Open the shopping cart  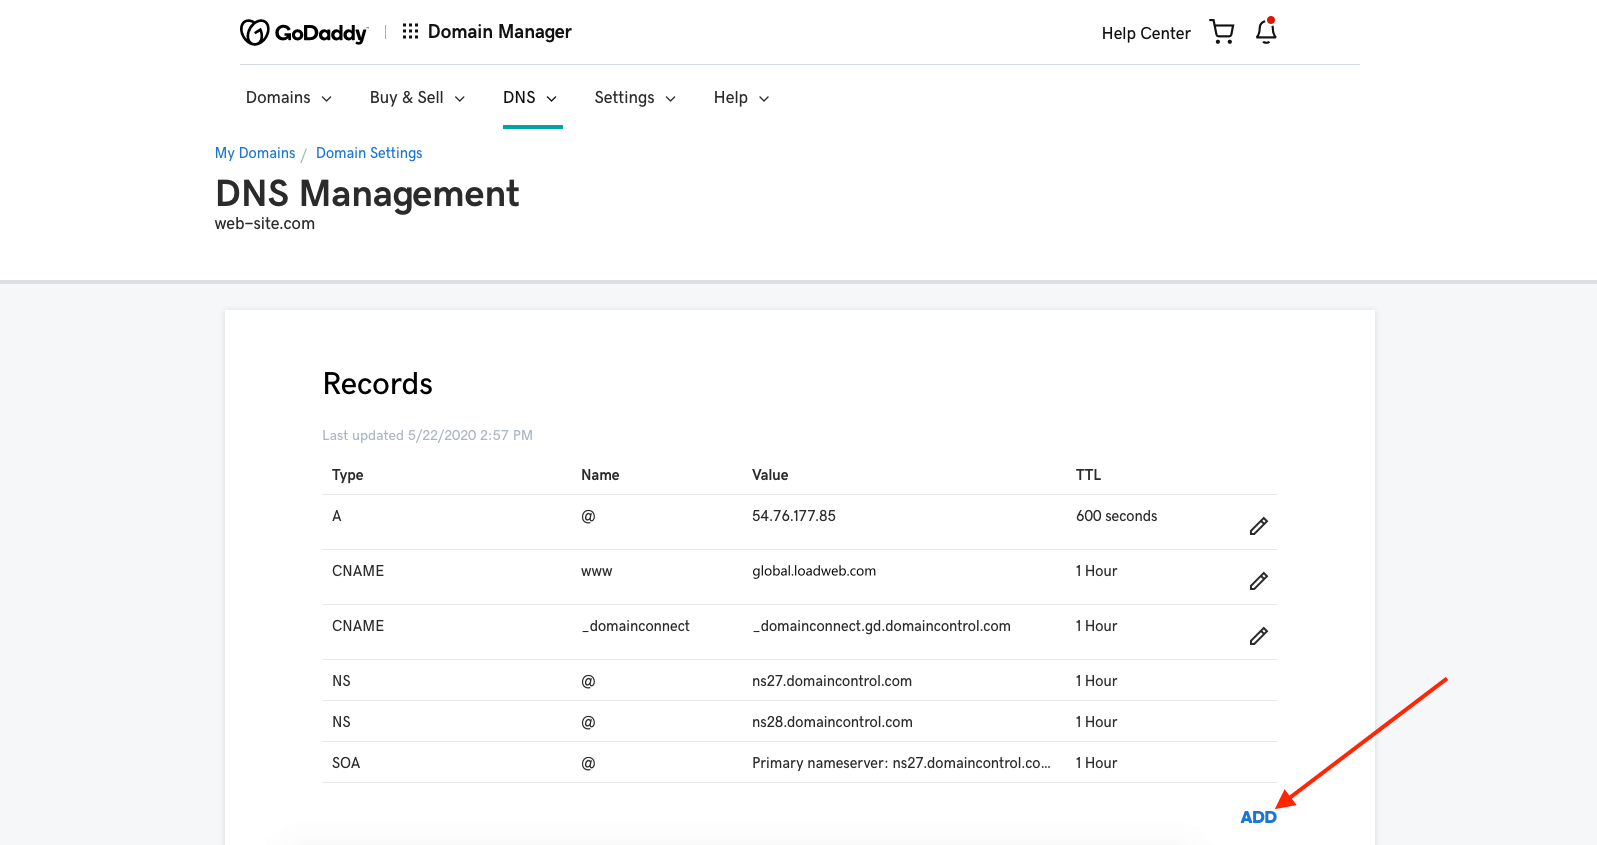[x=1221, y=32]
